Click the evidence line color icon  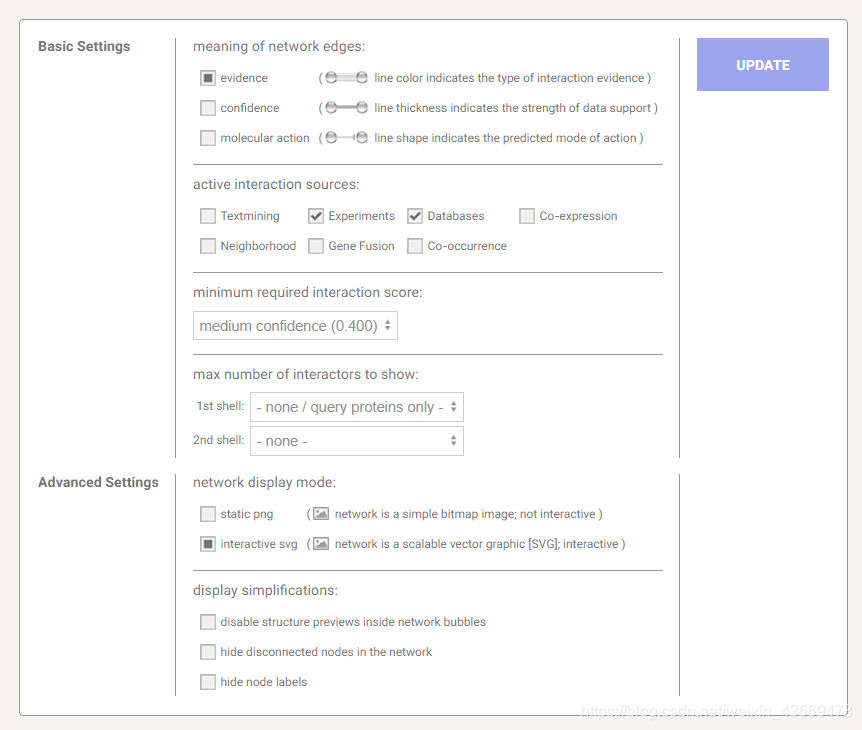pyautogui.click(x=346, y=78)
